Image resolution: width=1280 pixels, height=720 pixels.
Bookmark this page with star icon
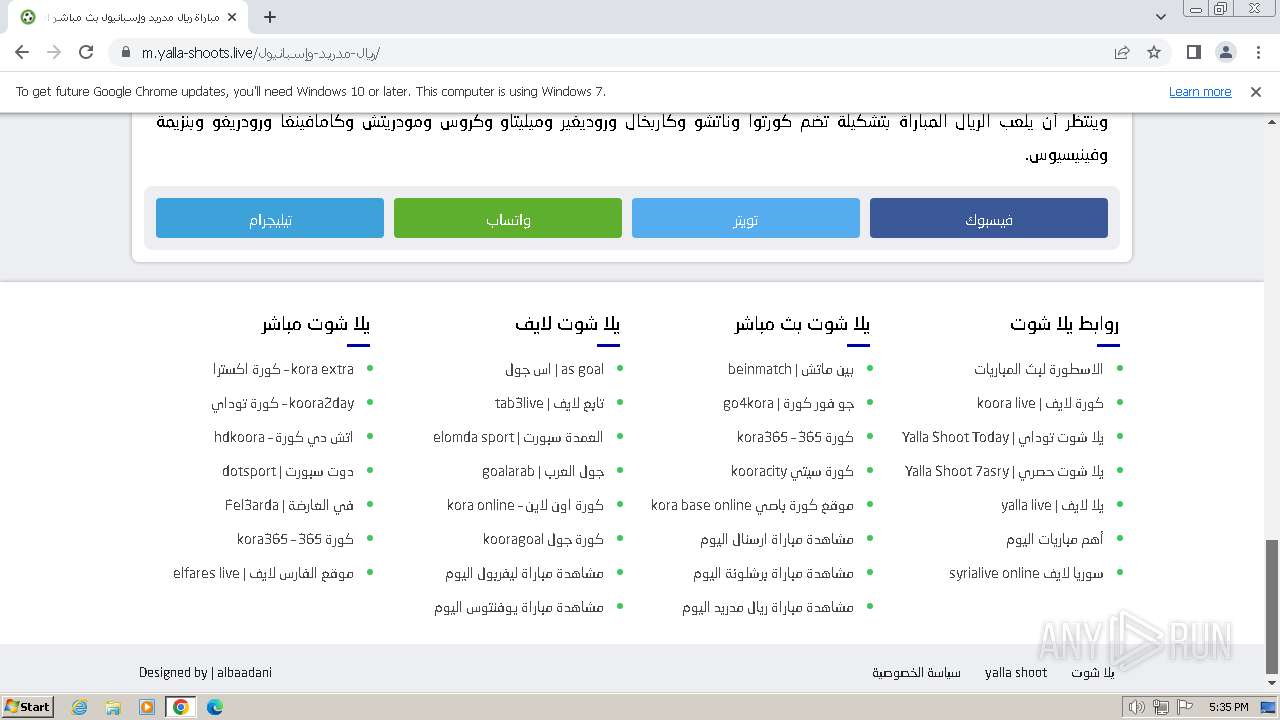(1154, 53)
